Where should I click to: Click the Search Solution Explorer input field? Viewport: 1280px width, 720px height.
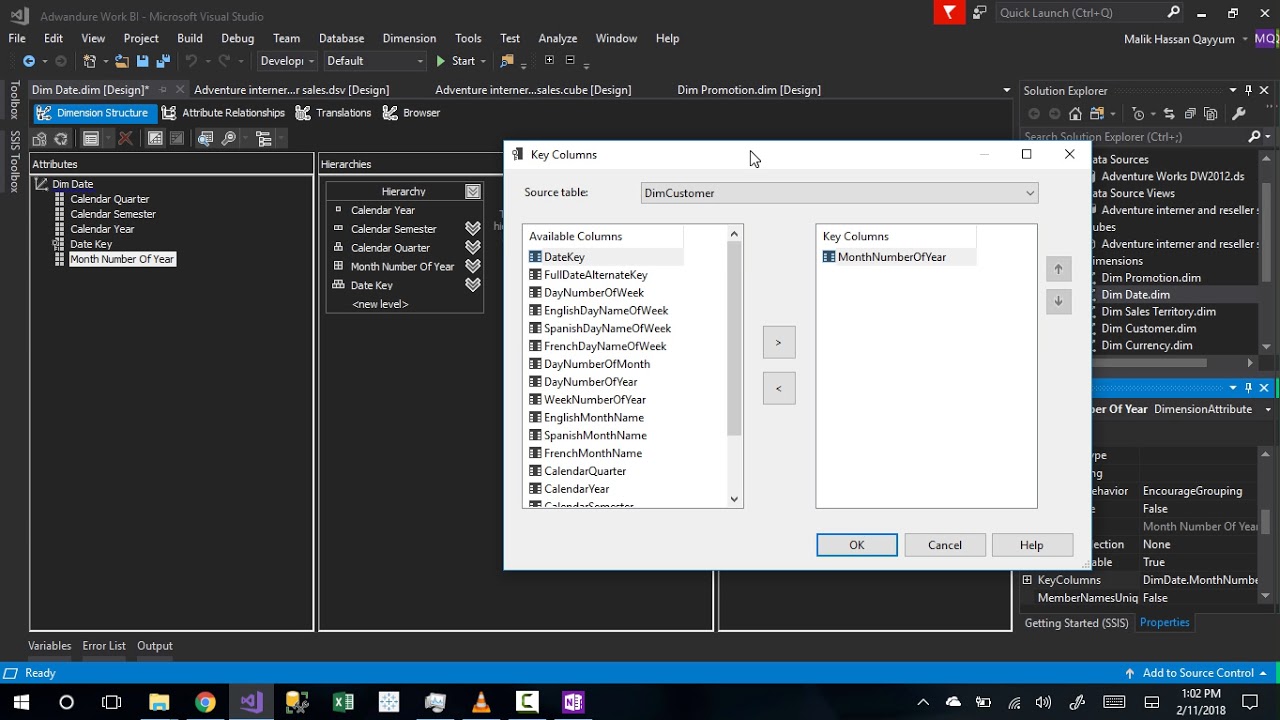1134,136
